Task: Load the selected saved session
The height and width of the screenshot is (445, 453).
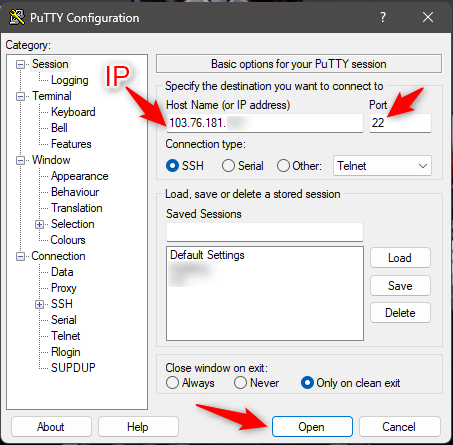Action: click(x=400, y=258)
